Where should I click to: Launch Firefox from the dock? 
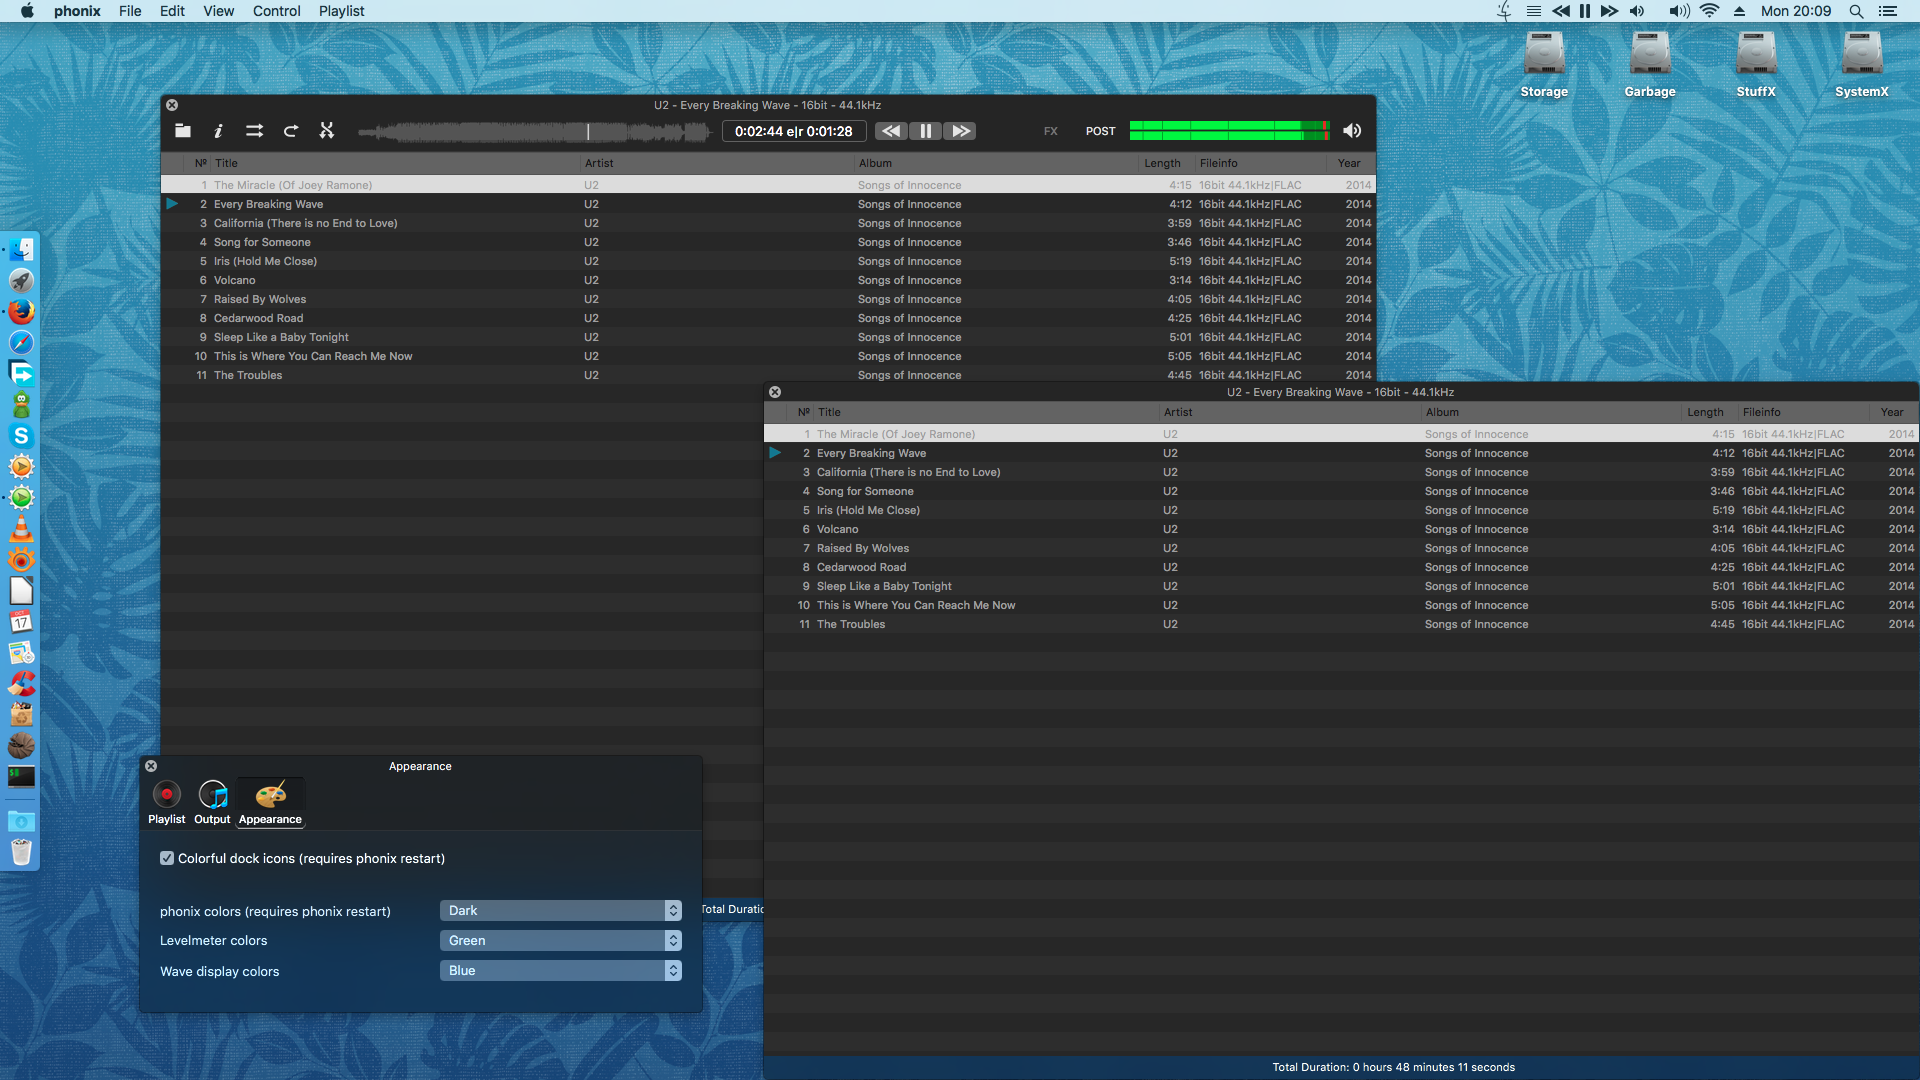click(21, 312)
